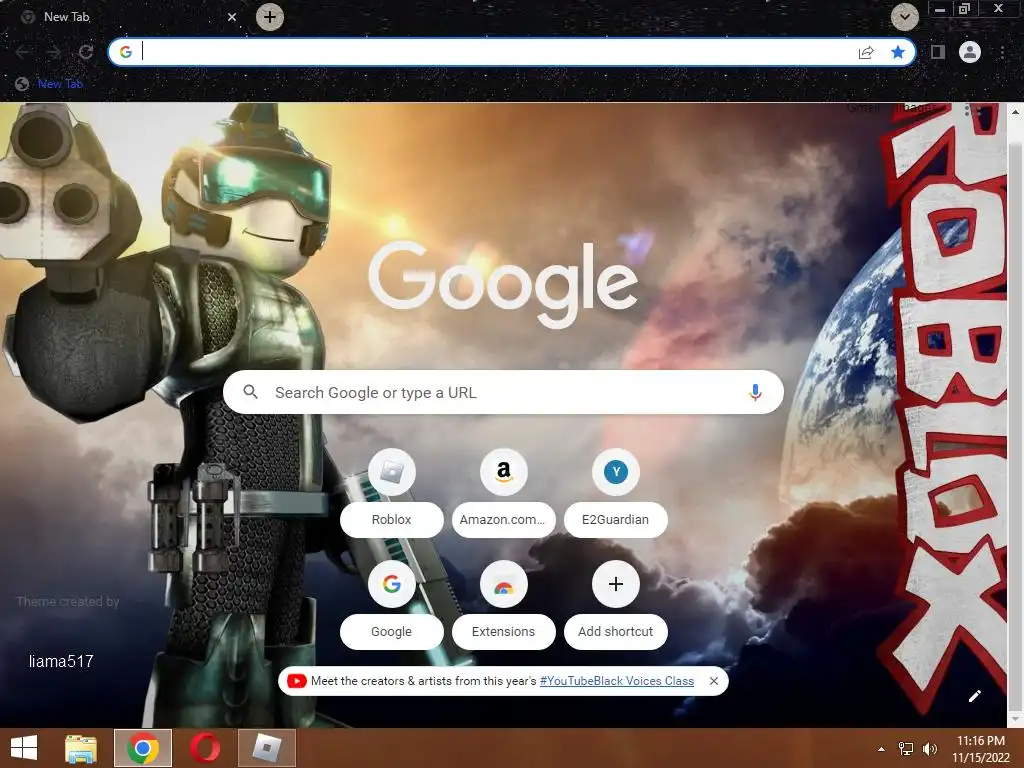Viewport: 1024px width, 768px height.
Task: Open the tab search dropdown arrow
Action: [904, 17]
